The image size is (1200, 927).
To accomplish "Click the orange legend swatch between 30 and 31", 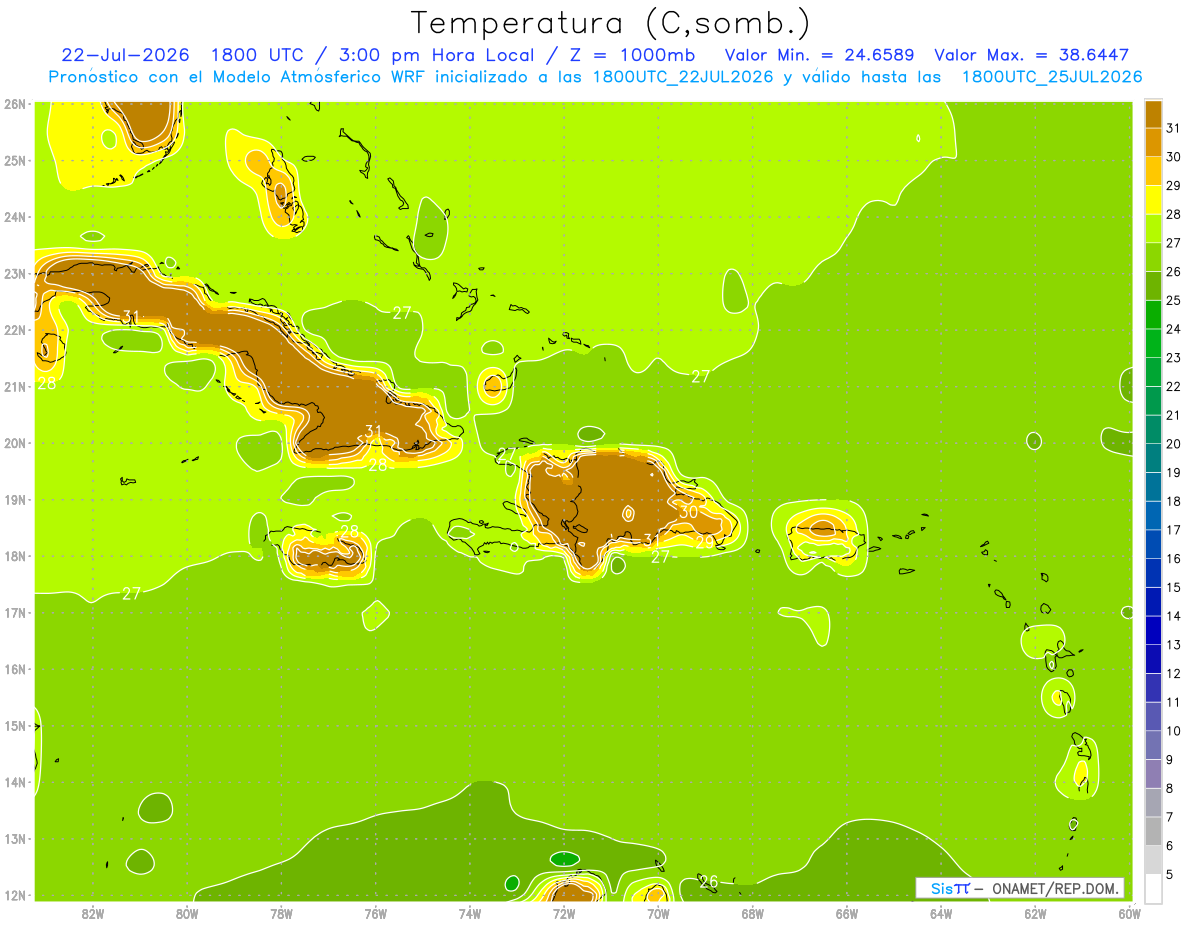I will click(x=1153, y=143).
